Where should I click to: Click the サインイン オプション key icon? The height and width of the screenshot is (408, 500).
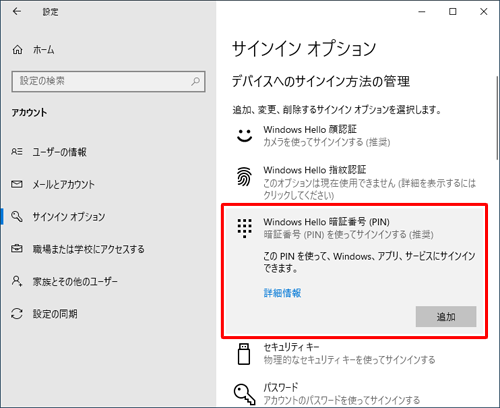point(17,216)
